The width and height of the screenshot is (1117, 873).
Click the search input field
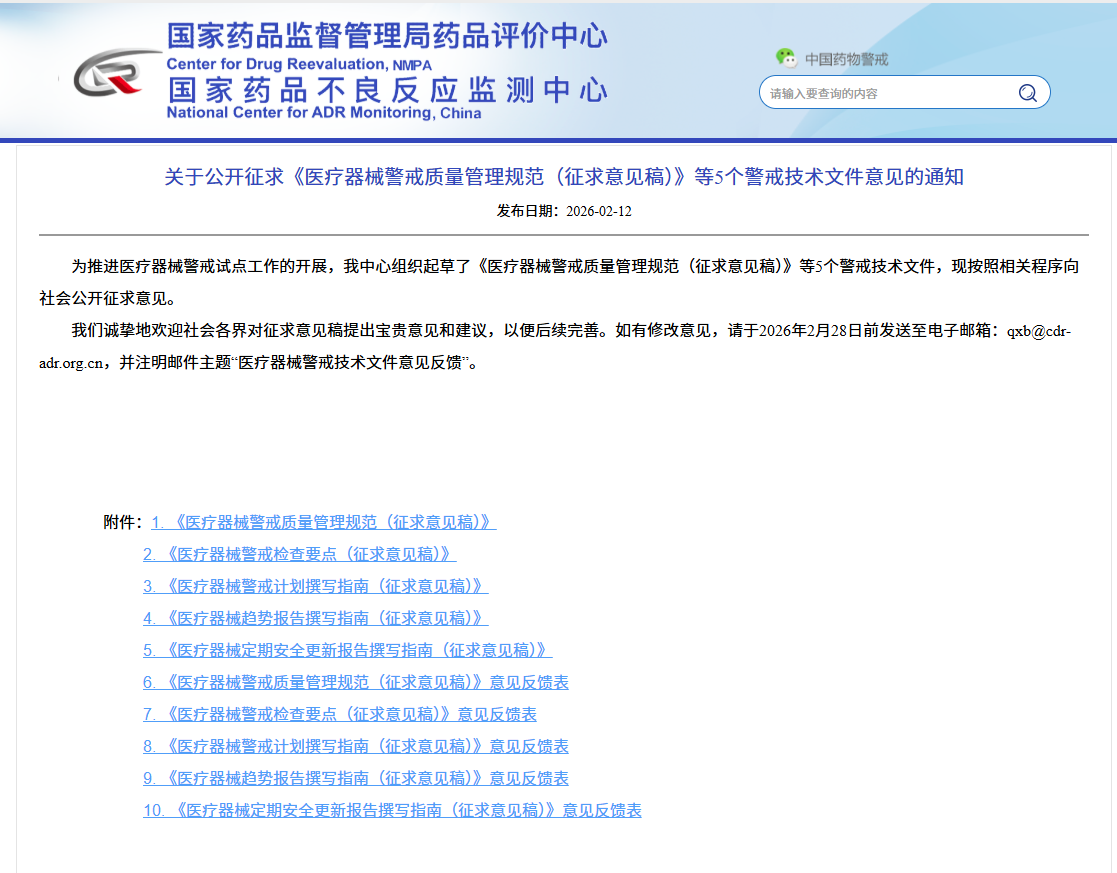[x=885, y=93]
